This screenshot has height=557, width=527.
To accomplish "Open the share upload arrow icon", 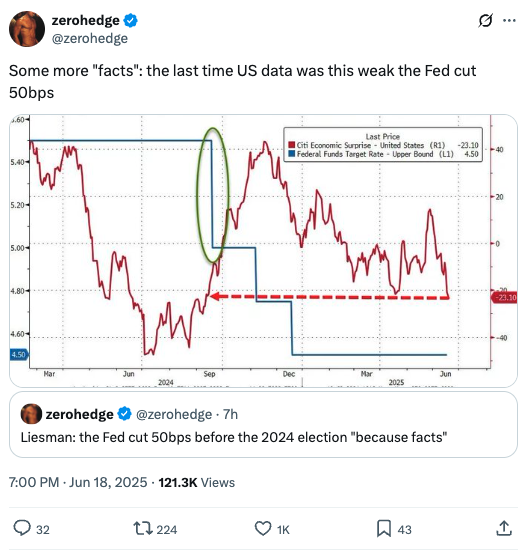I will point(504,528).
